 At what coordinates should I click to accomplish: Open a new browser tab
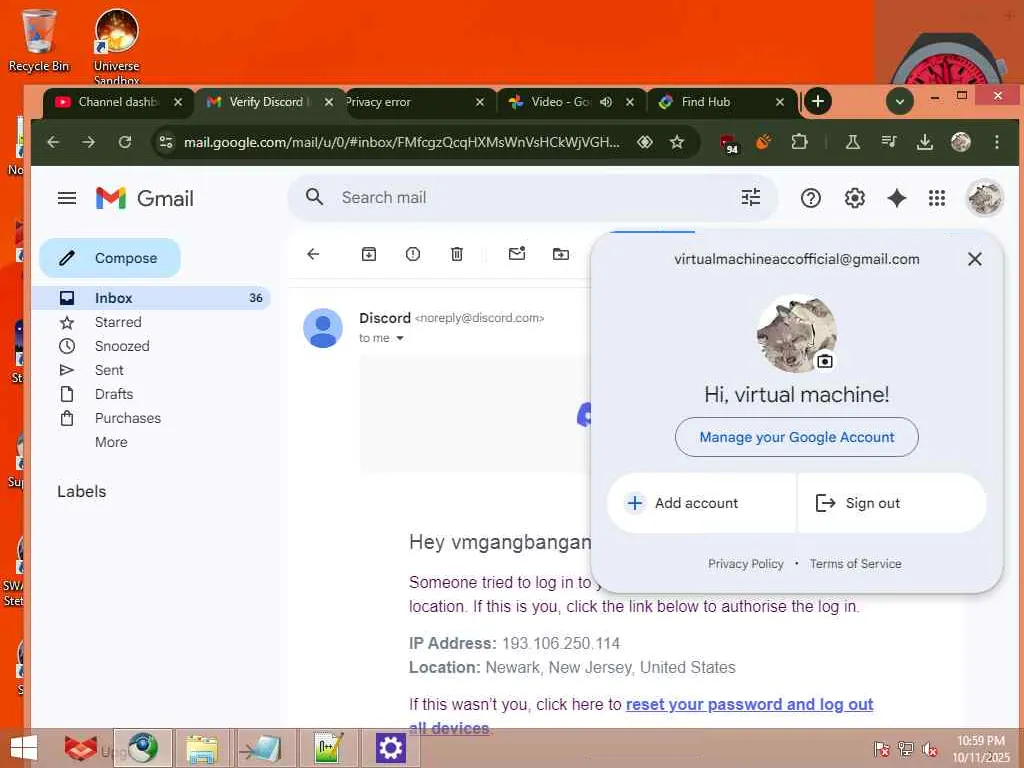(818, 101)
